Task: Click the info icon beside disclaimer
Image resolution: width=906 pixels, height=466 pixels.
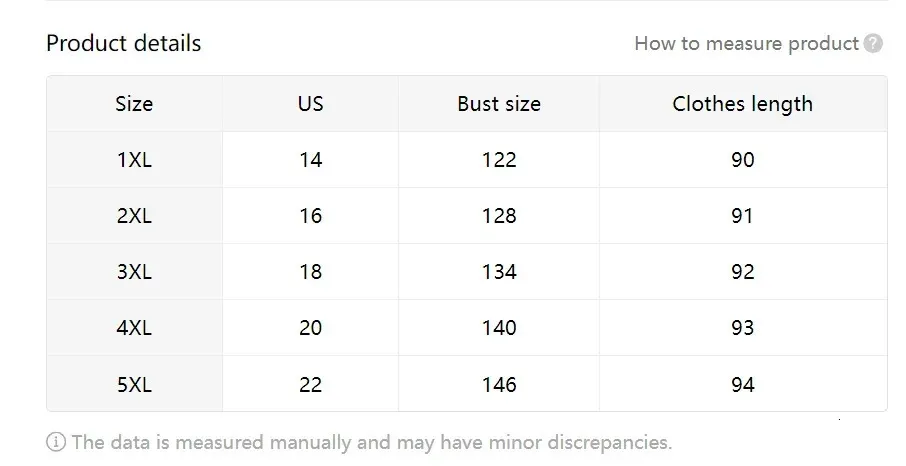Action: coord(56,442)
